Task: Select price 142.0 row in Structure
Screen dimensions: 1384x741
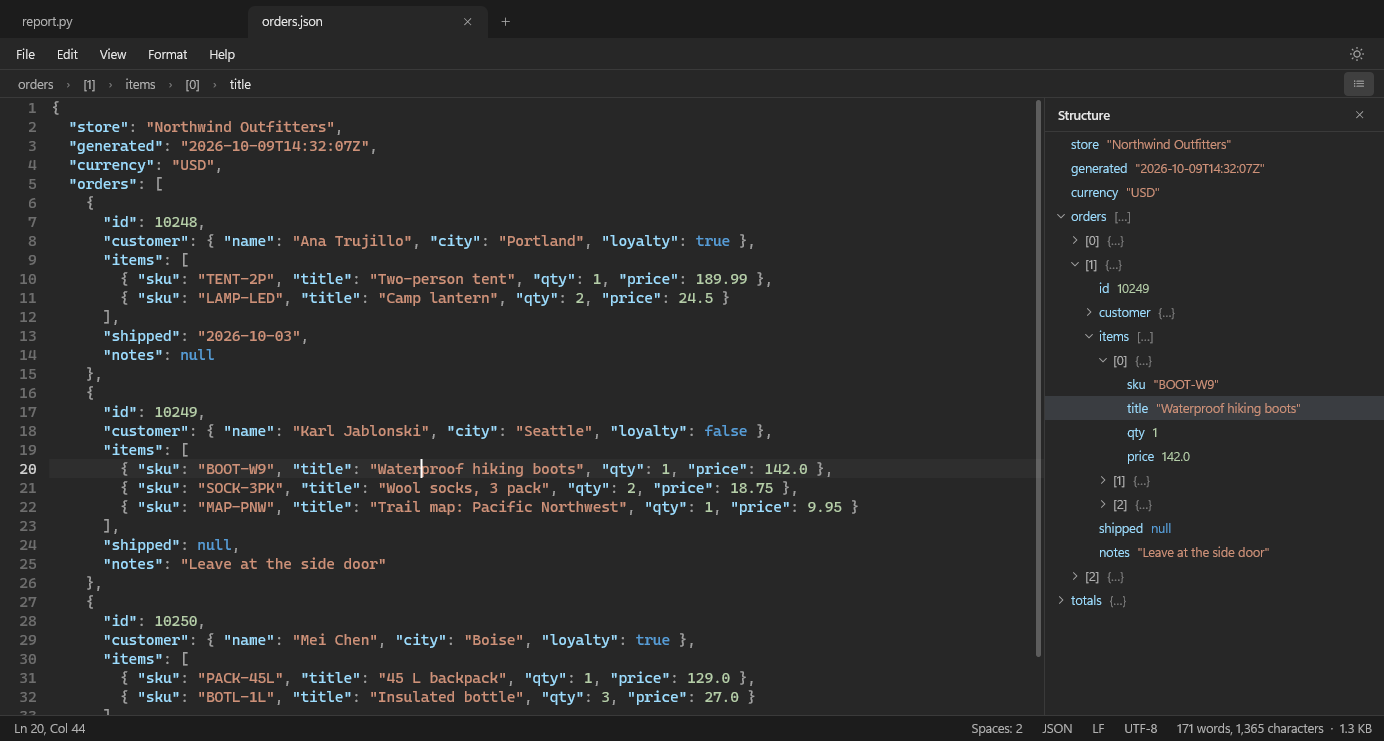Action: [x=1214, y=456]
